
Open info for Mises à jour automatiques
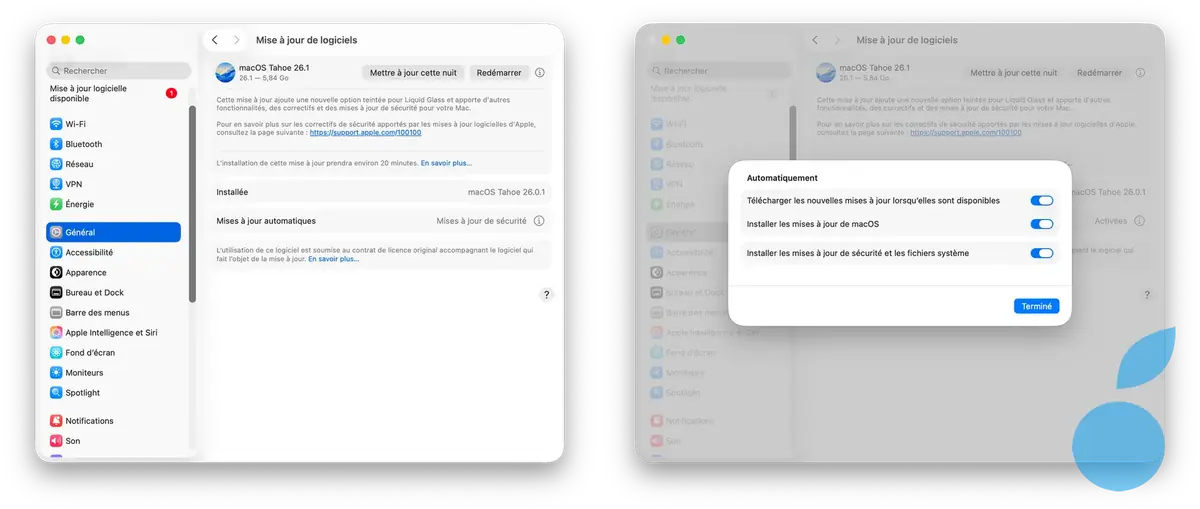(x=539, y=221)
